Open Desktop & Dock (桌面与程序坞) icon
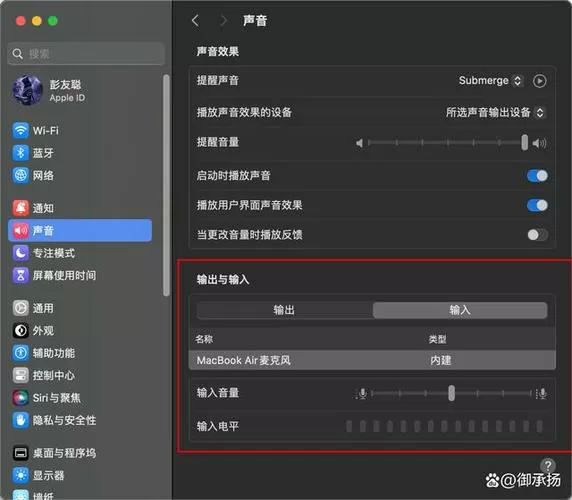The width and height of the screenshot is (572, 500). pyautogui.click(x=20, y=453)
